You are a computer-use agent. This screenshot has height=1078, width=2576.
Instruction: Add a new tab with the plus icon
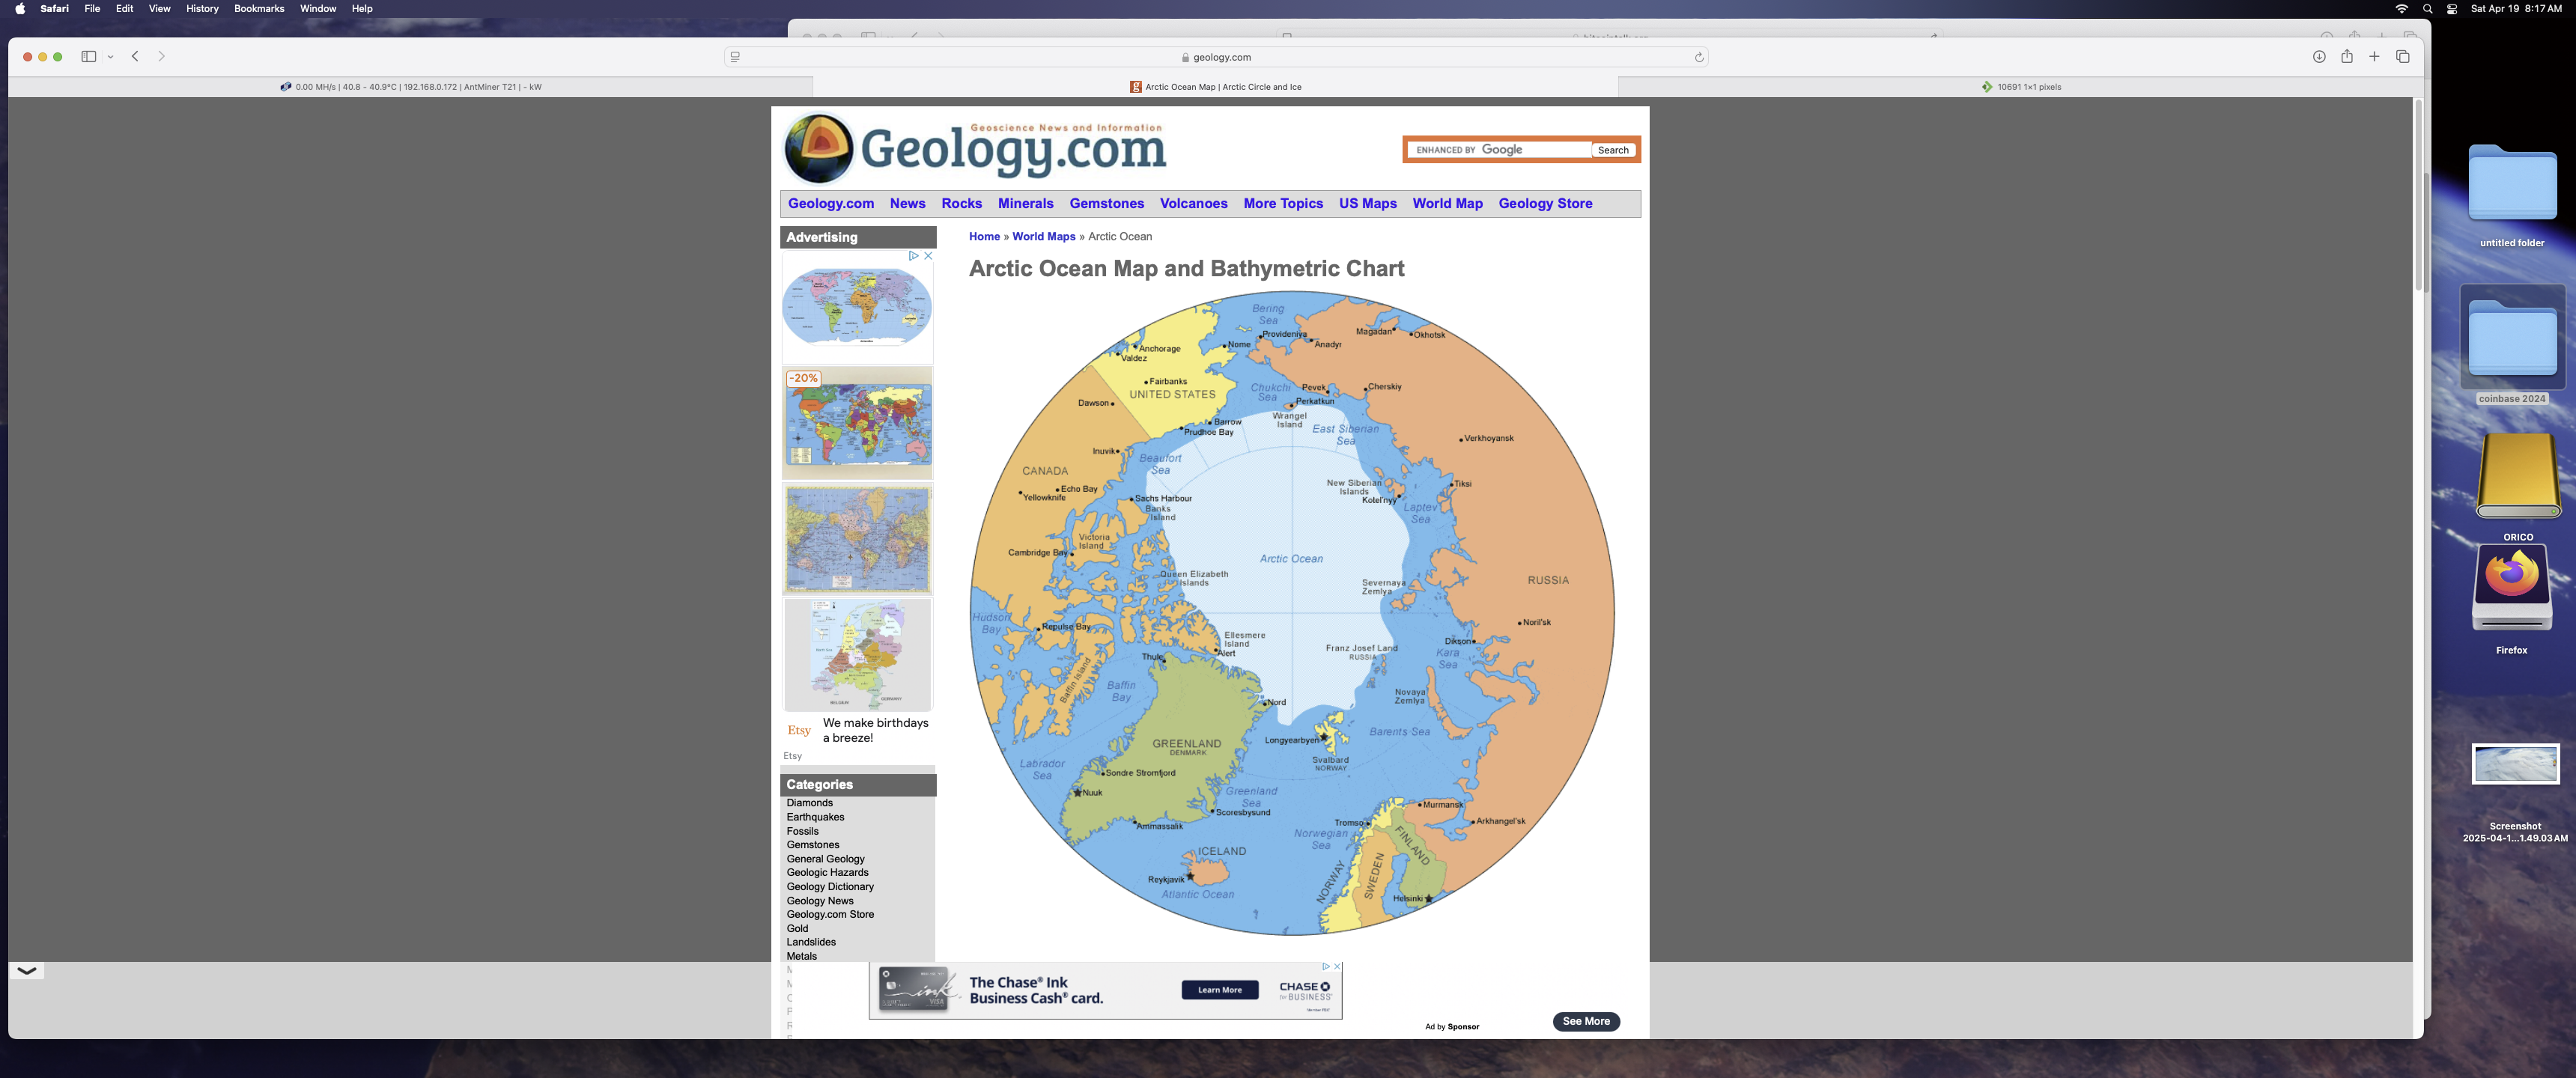[2374, 57]
